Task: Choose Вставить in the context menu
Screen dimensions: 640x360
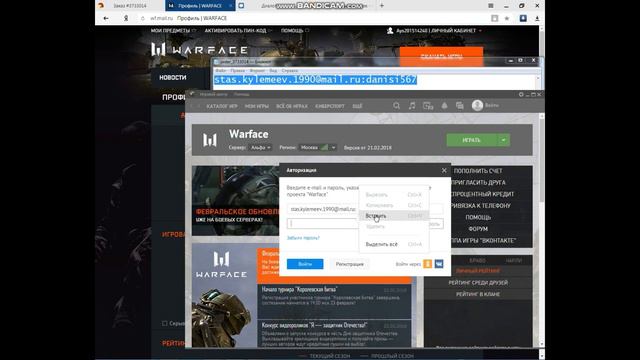Action: (394, 216)
